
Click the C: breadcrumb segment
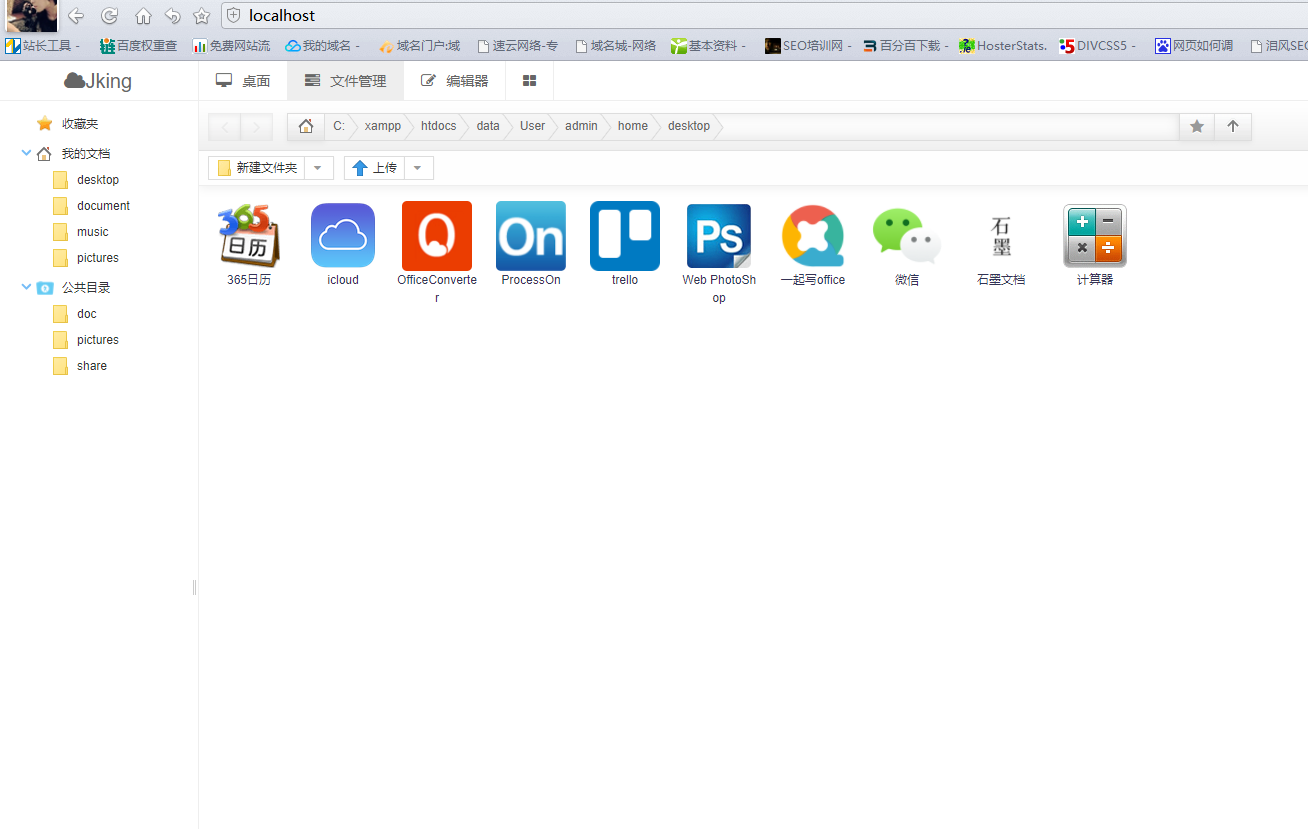tap(338, 126)
